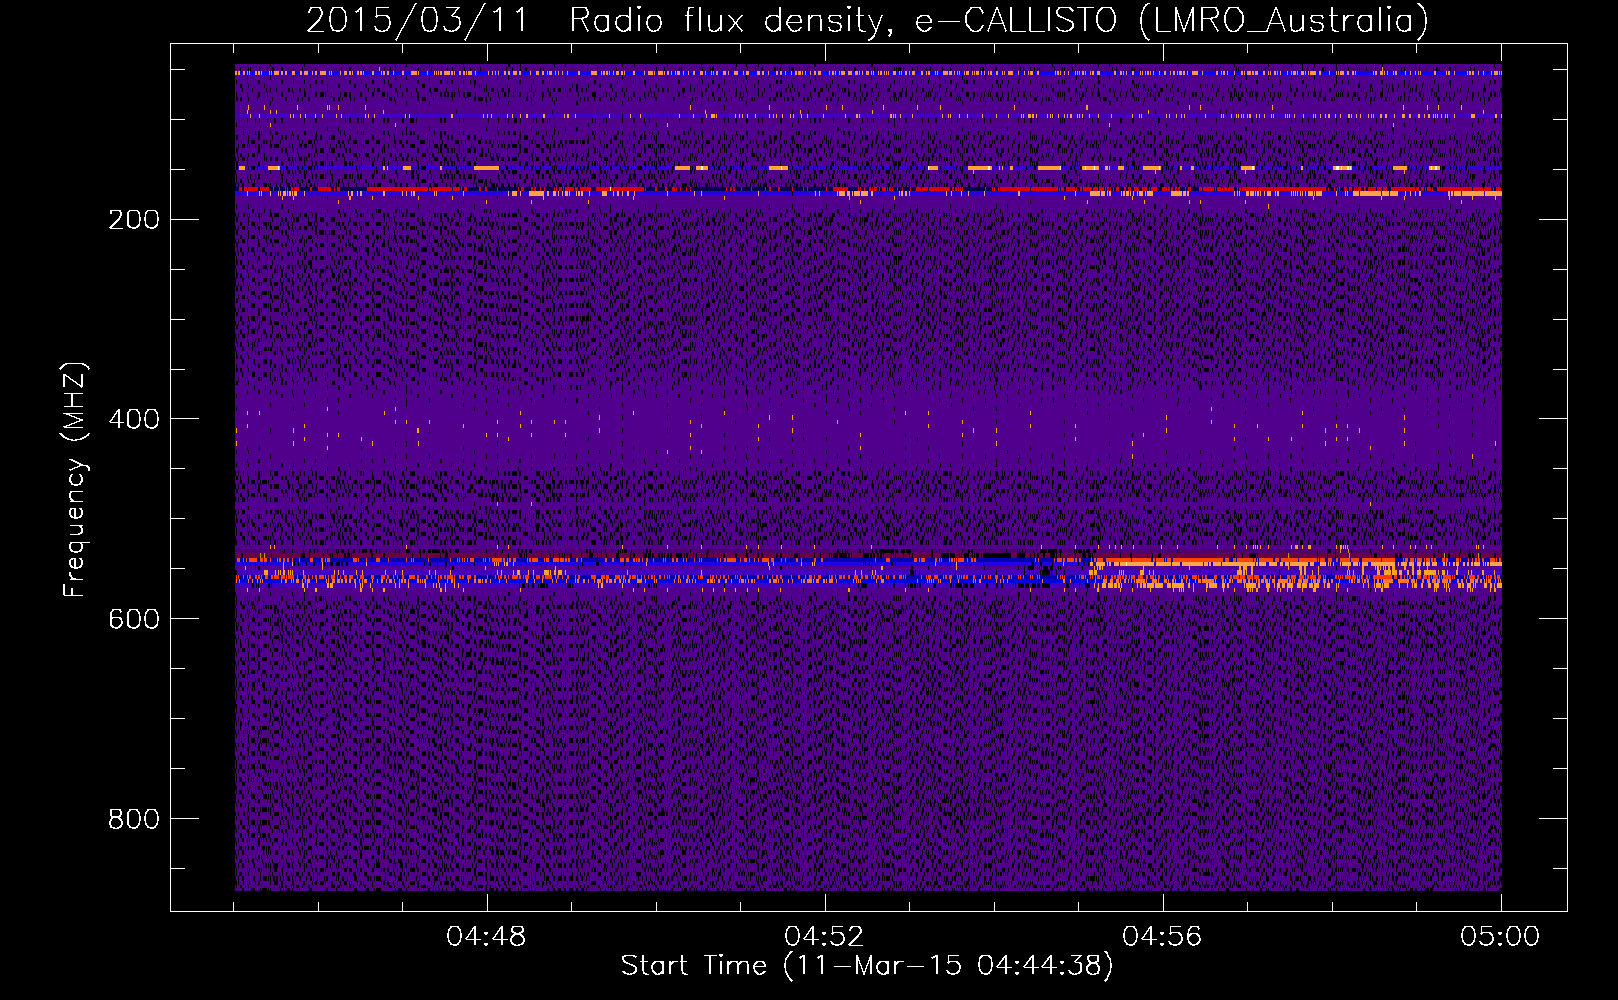Click the 800 frequency tick label

click(134, 819)
